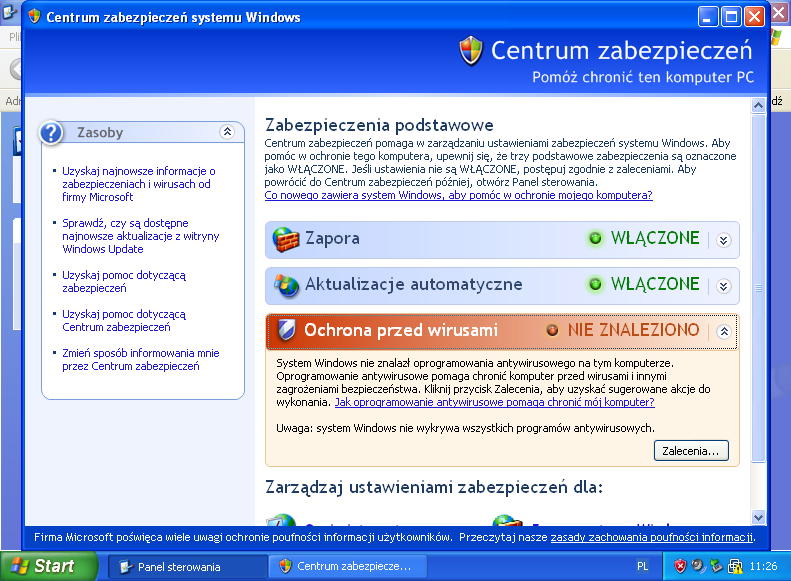Image resolution: width=791 pixels, height=581 pixels.
Task: Open the red security shield tray icon
Action: (680, 566)
